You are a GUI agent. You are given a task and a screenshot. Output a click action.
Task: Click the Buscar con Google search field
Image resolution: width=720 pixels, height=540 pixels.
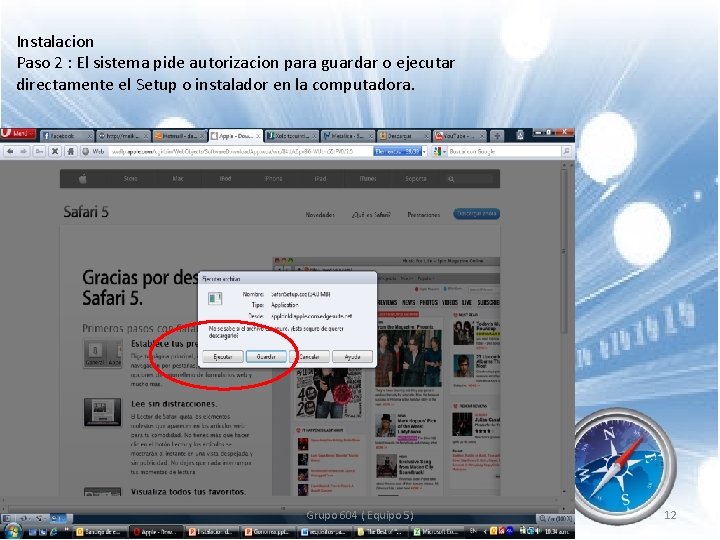504,151
